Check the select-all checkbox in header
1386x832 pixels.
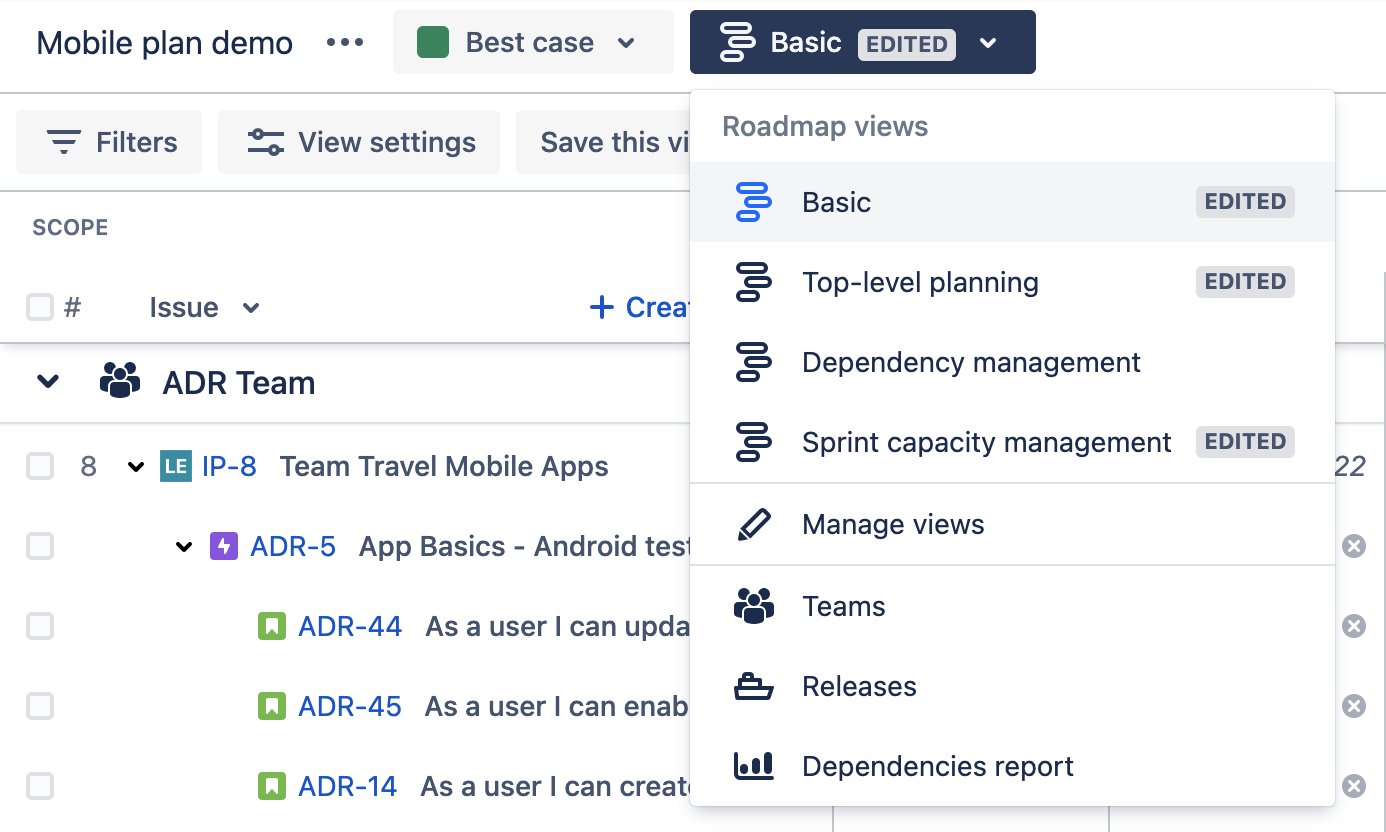click(x=40, y=307)
